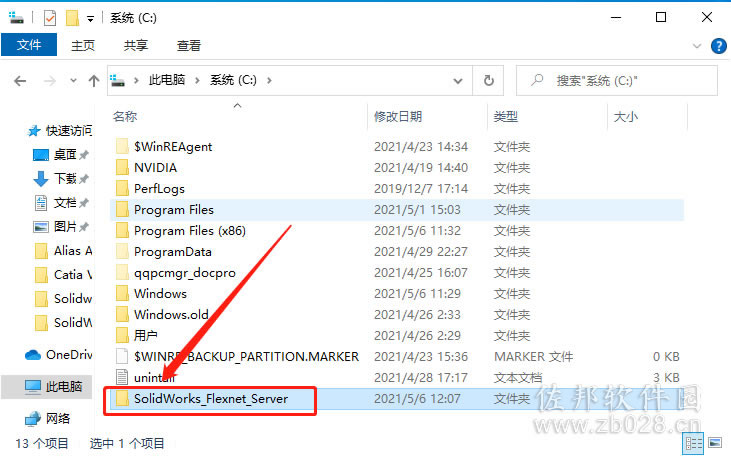Click the 2021/5/6 11:29 date cell

(x=417, y=293)
